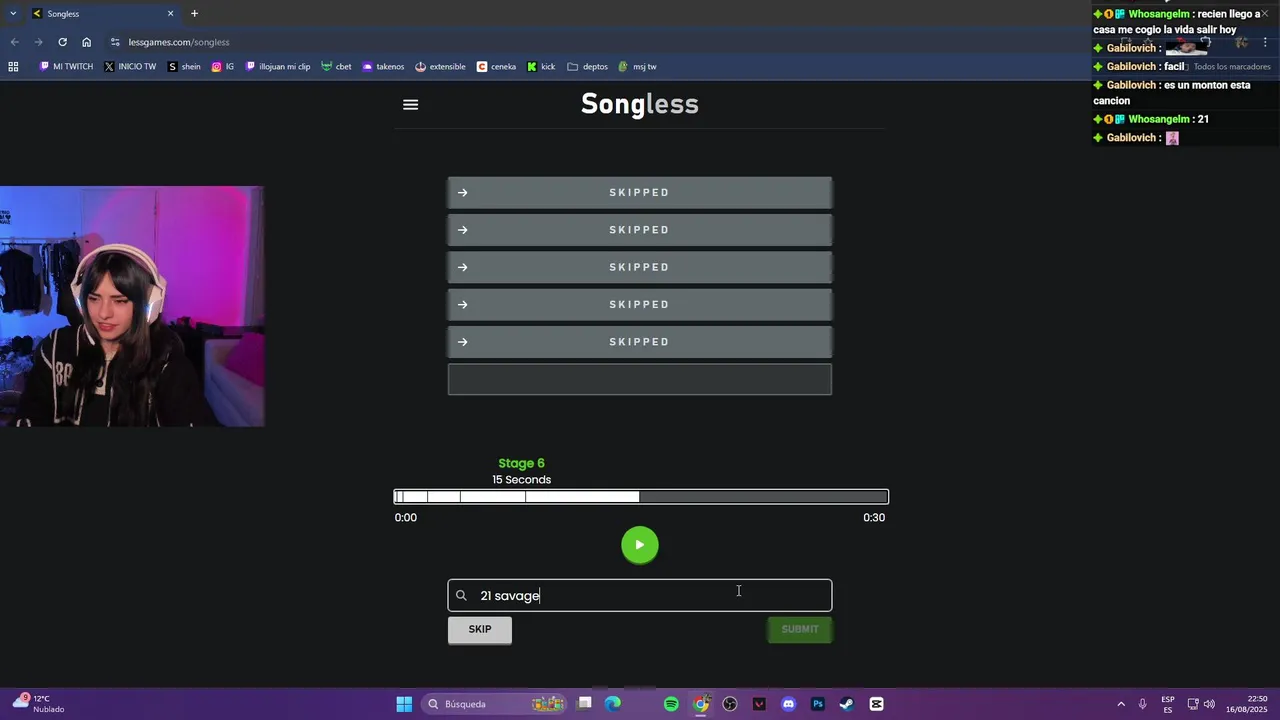
Task: Open the illojuan mi clip bookmark
Action: pyautogui.click(x=278, y=67)
